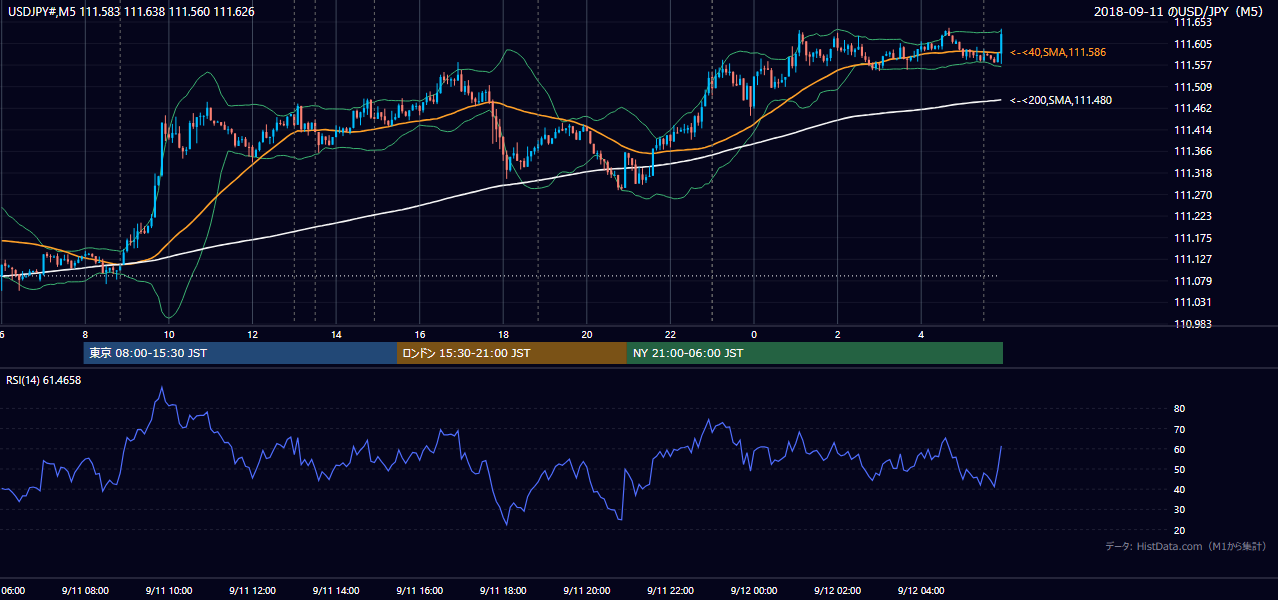The height and width of the screenshot is (600, 1278).
Task: Click hour label 14 under price chart
Action: coord(337,335)
